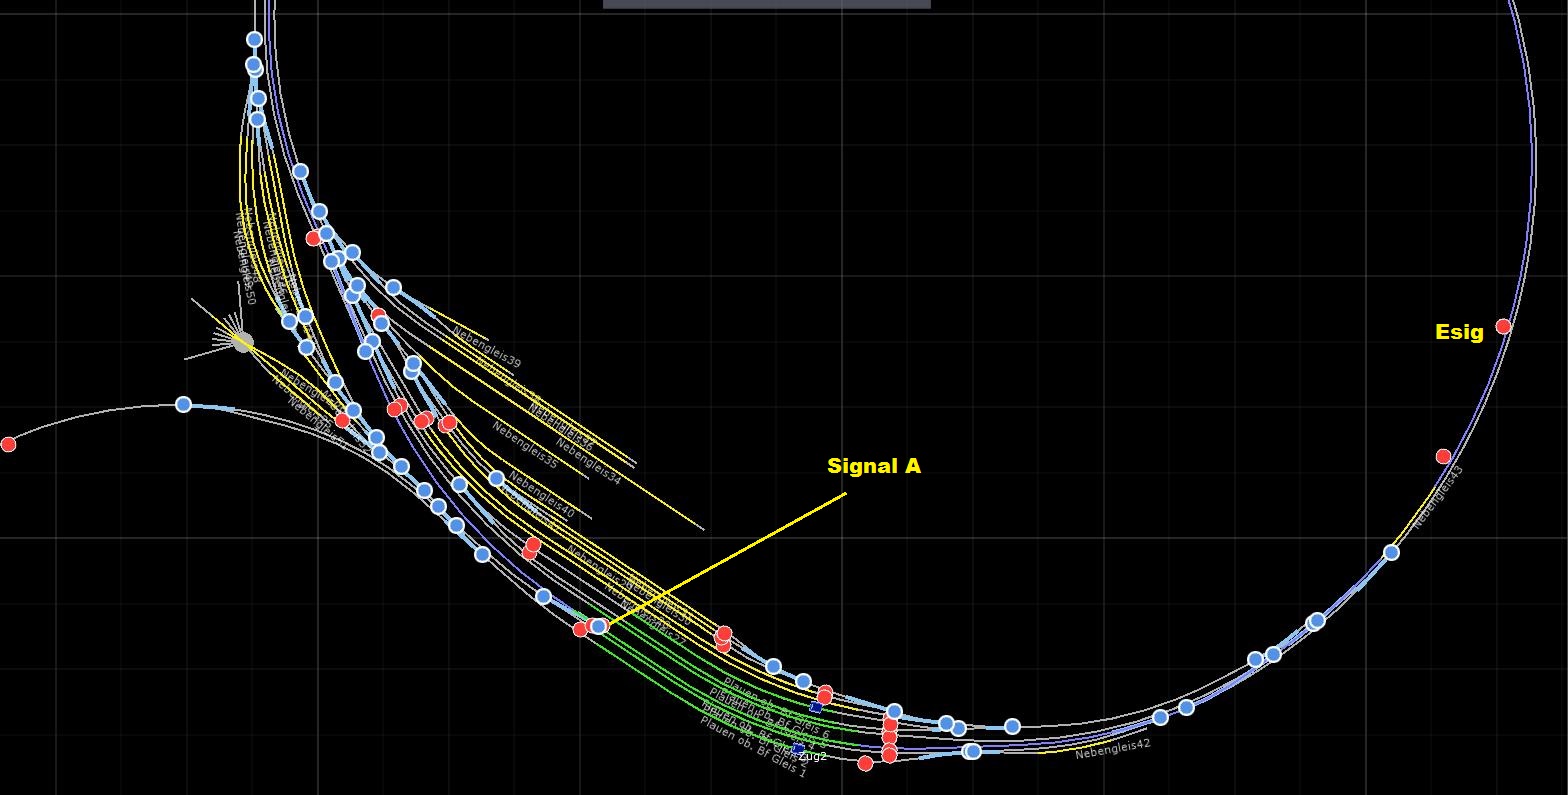Select the gray turntable hub

click(242, 342)
